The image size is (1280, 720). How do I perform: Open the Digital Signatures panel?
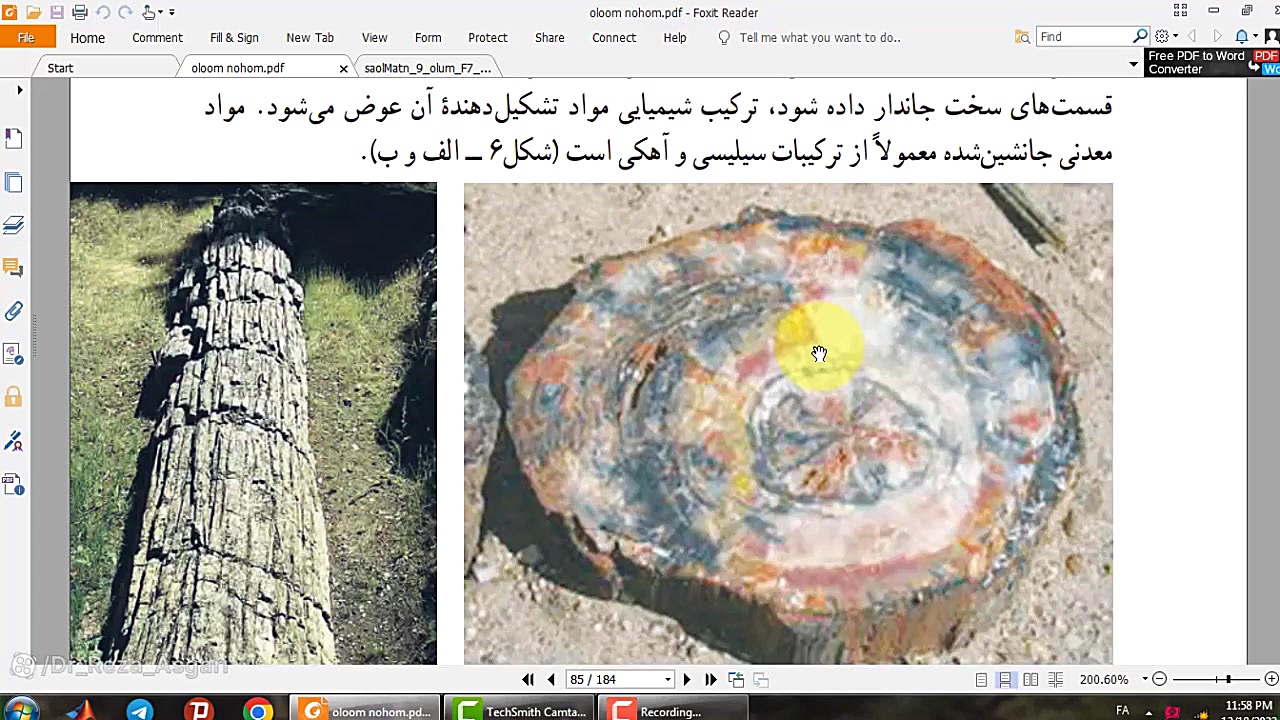14,441
